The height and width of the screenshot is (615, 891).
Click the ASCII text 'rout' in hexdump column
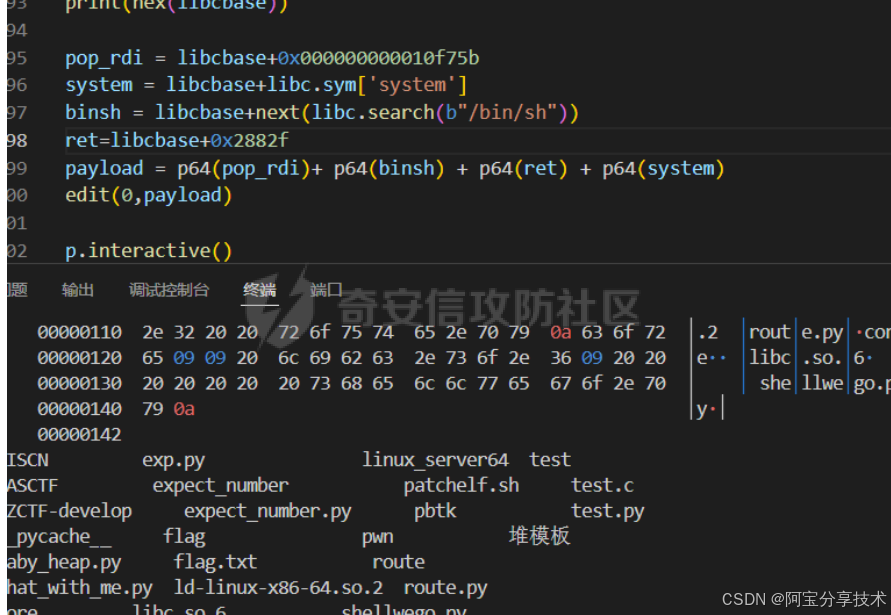point(769,332)
